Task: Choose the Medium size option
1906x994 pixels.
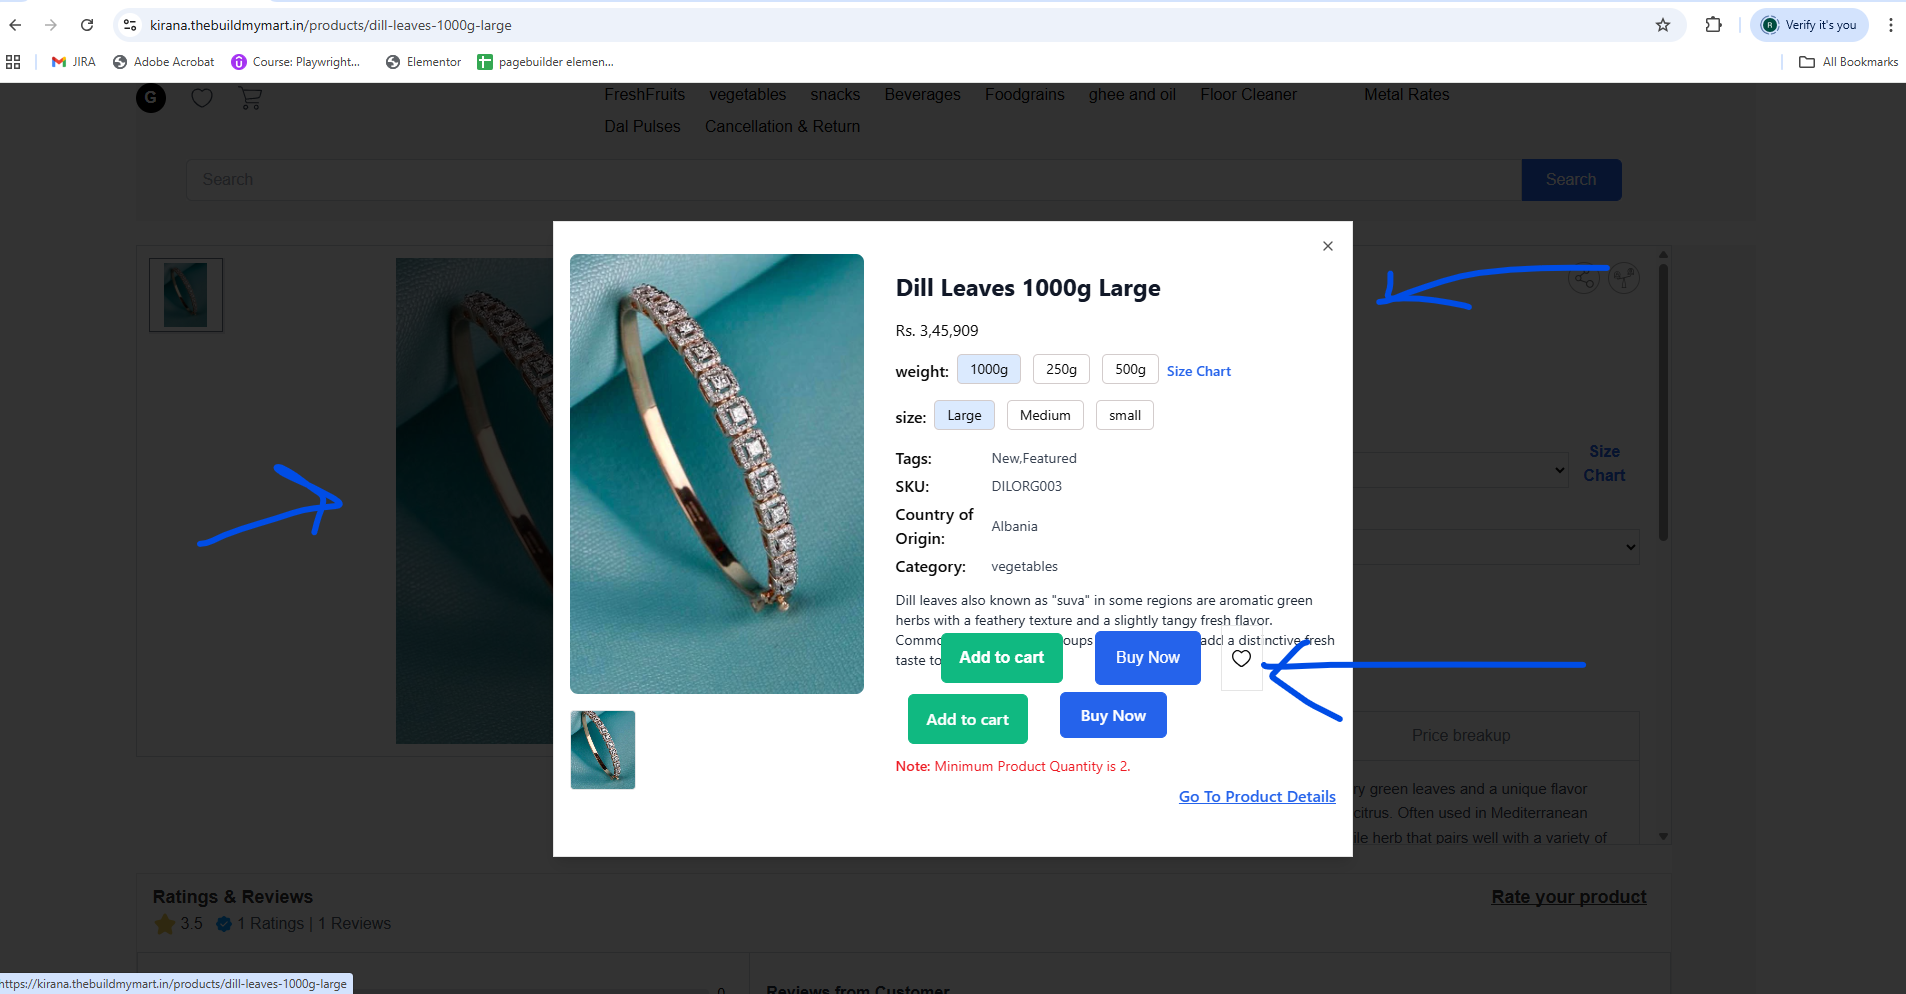Action: click(1045, 416)
